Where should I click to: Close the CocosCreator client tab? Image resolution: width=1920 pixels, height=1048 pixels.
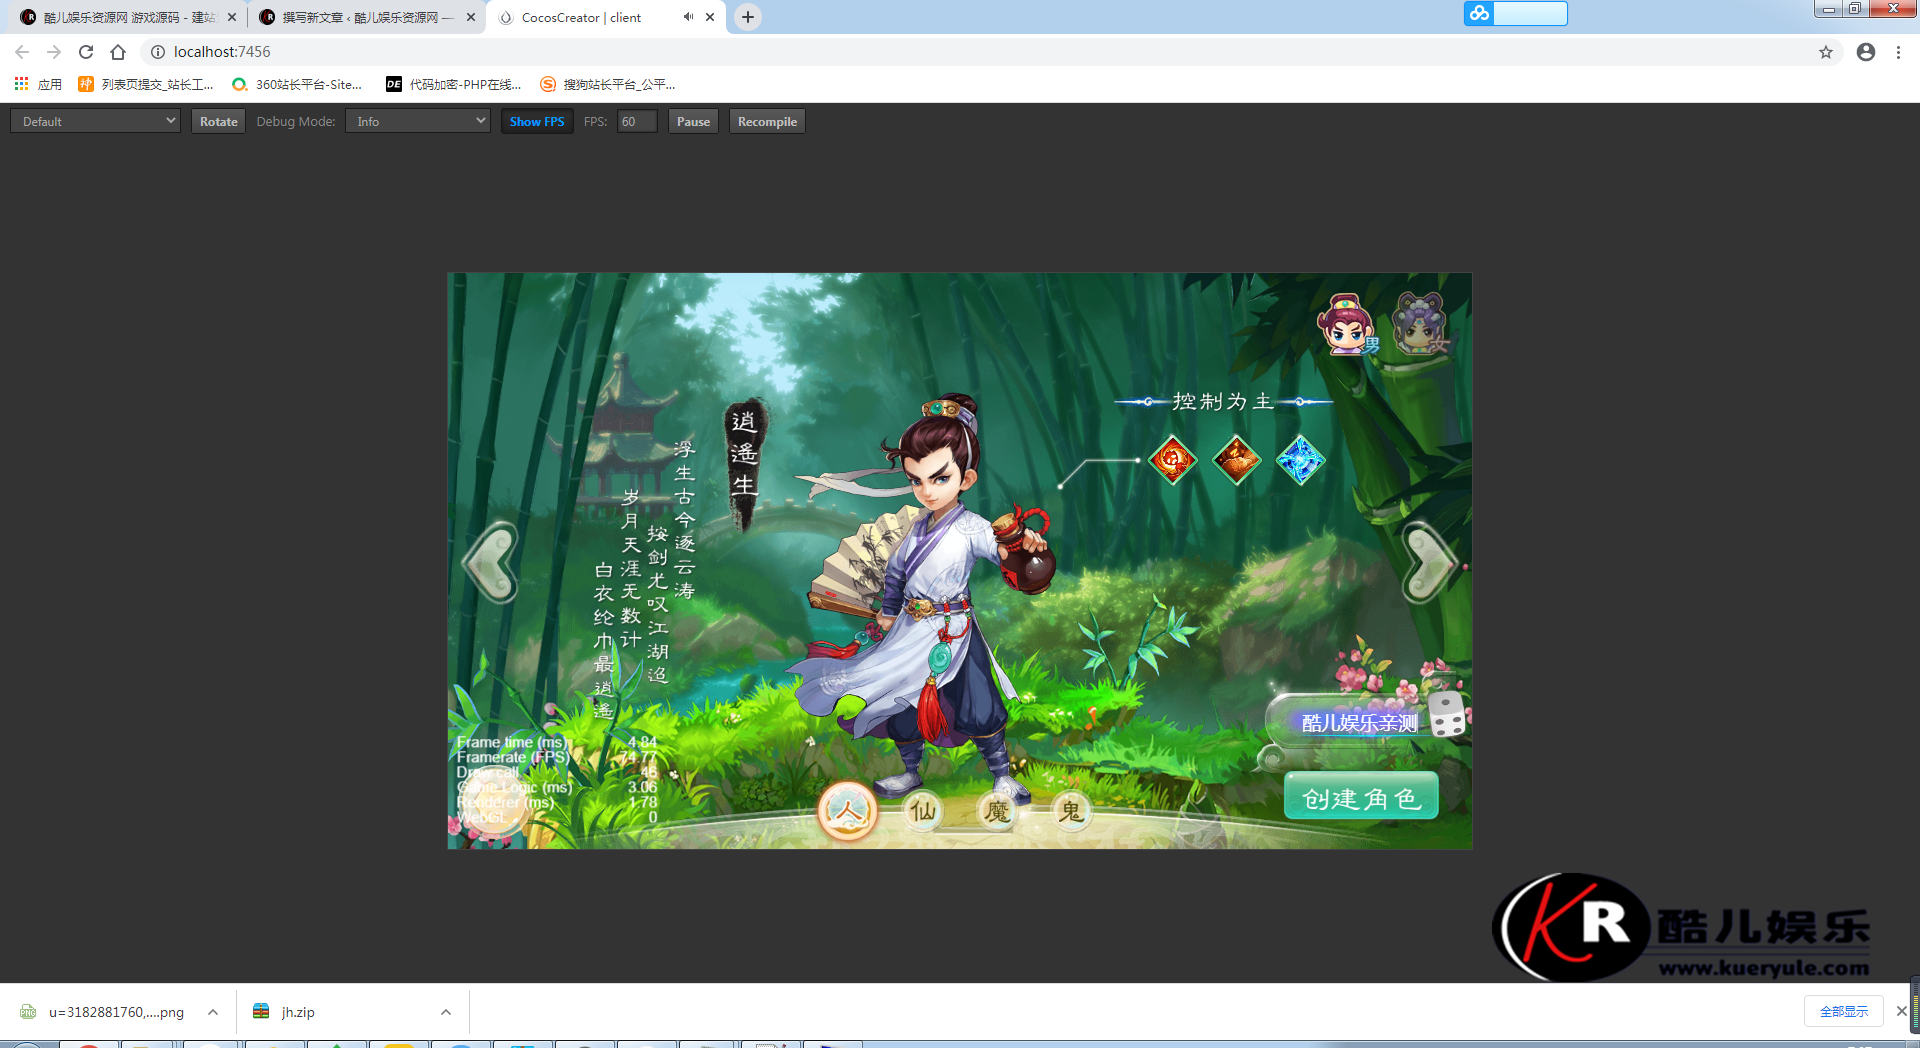tap(710, 17)
